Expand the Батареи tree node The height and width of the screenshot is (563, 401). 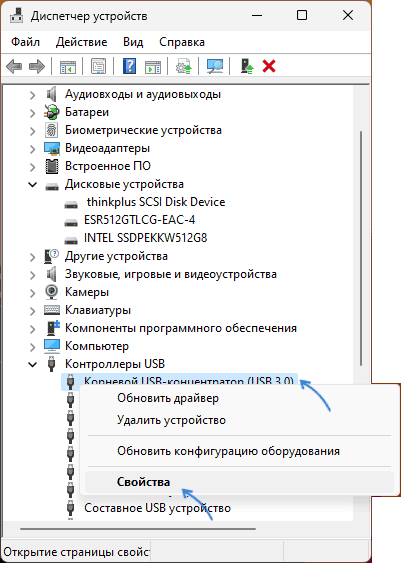pos(33,113)
